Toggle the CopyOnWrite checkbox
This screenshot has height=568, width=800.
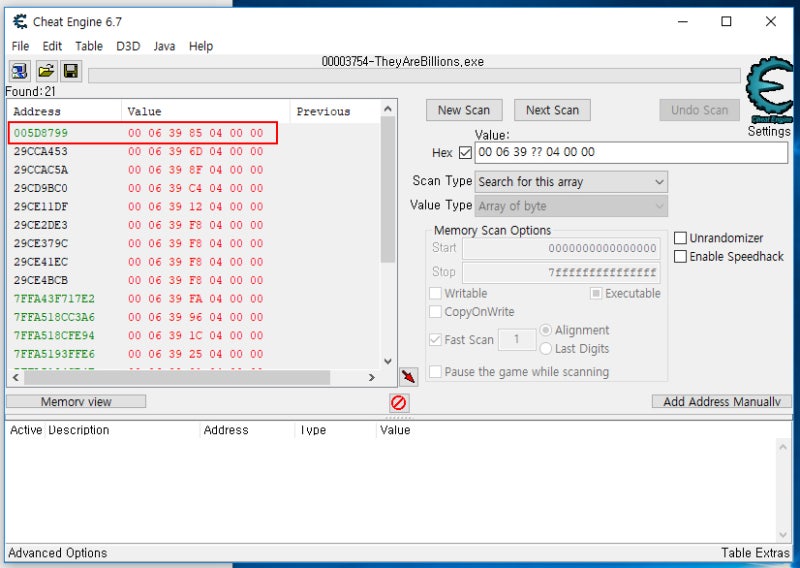435,311
